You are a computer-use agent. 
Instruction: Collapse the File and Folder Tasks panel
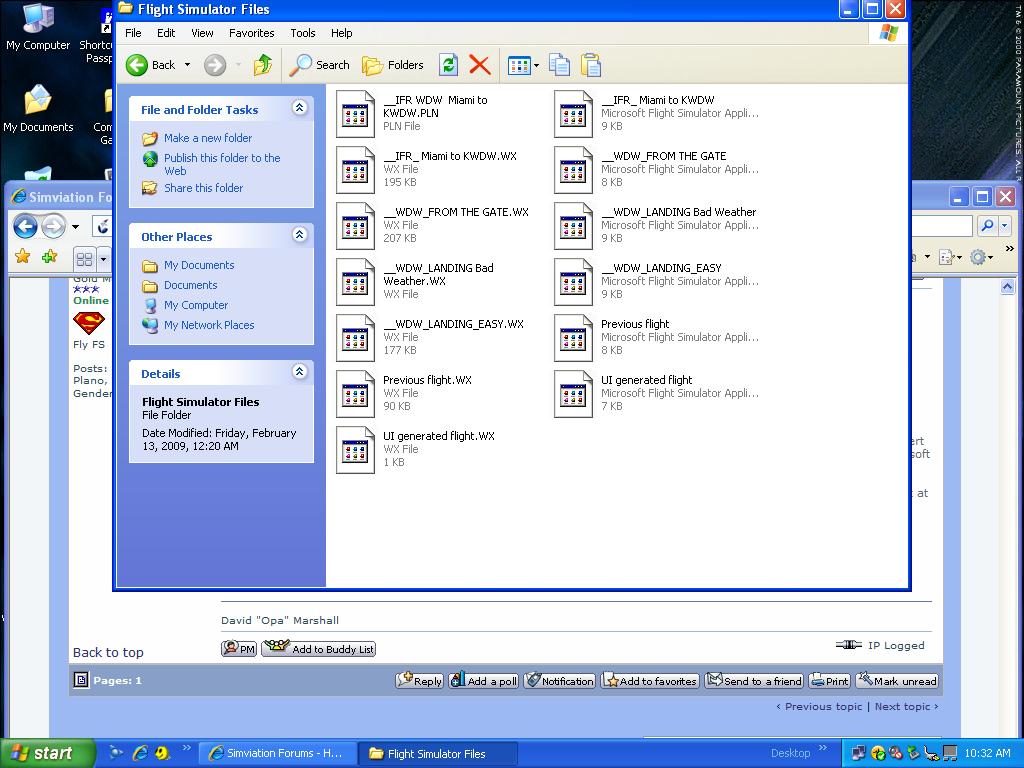[x=299, y=108]
